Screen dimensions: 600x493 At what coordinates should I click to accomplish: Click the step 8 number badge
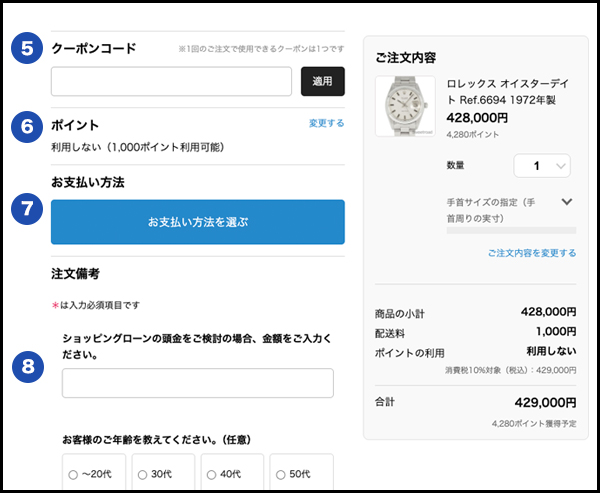[25, 366]
